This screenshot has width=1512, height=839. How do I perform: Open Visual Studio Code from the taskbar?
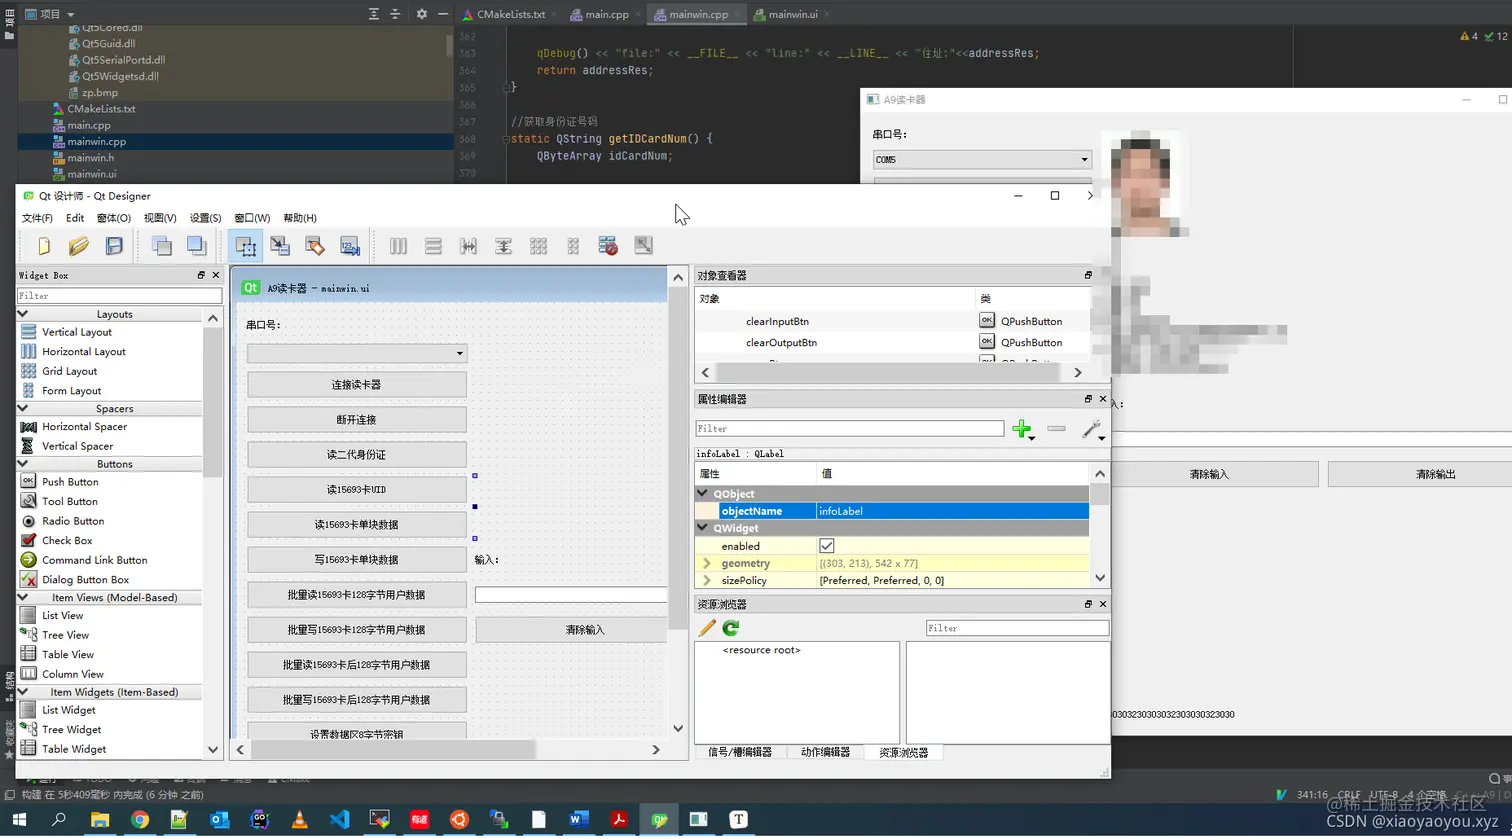coord(339,819)
